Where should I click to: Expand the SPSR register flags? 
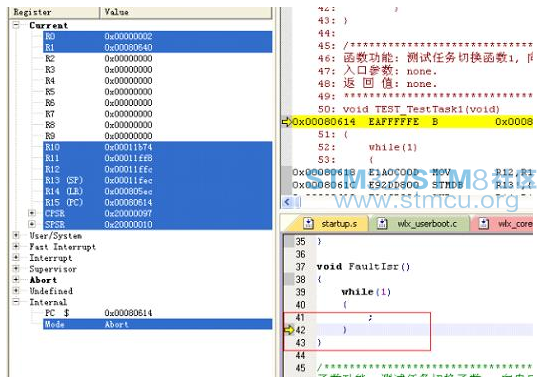(x=32, y=224)
